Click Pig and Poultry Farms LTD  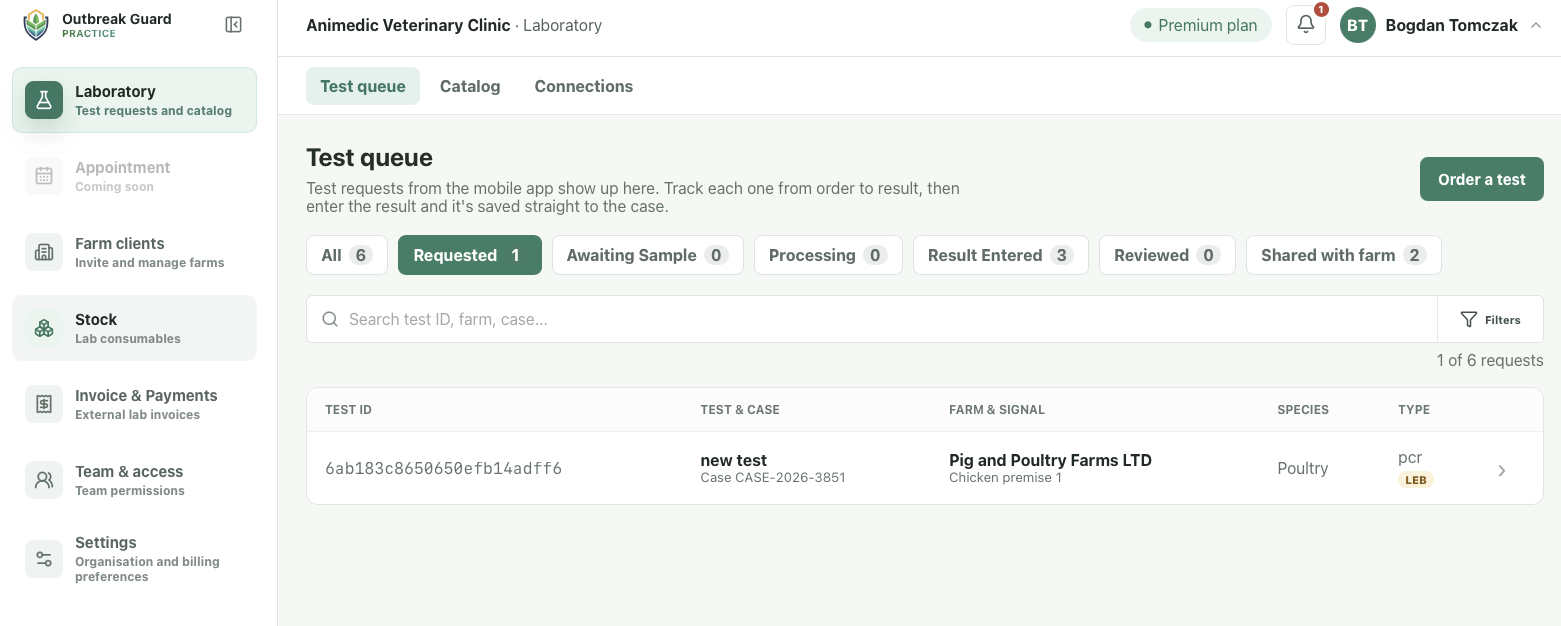pyautogui.click(x=1050, y=460)
